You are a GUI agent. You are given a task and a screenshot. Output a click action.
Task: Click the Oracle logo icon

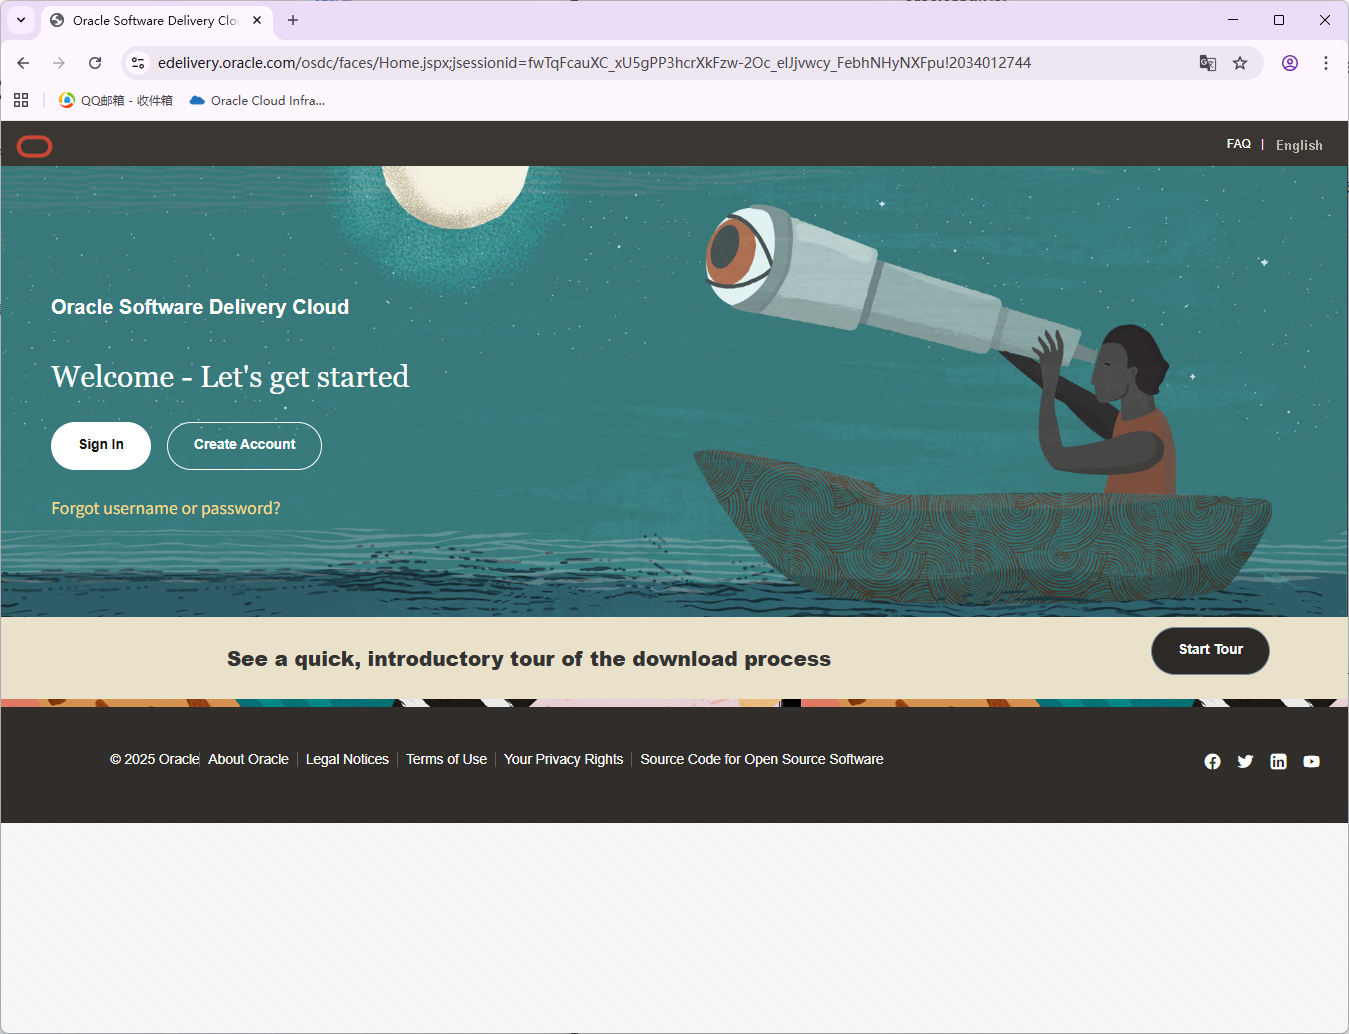(x=35, y=147)
